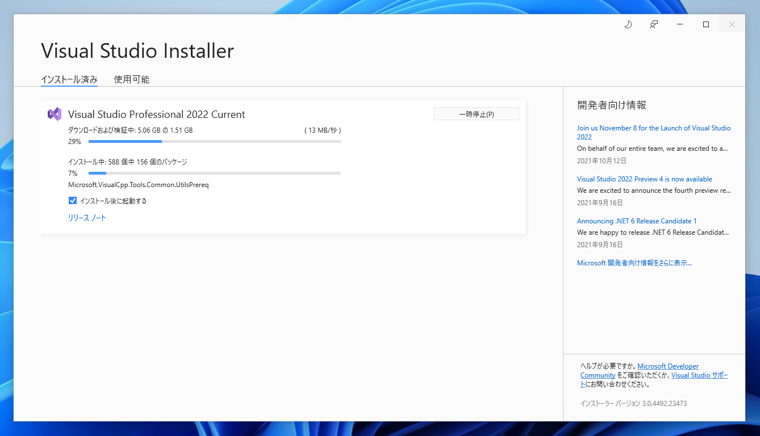The height and width of the screenshot is (436, 760).
Task: Click the download progress bar at 29%
Action: tap(214, 141)
